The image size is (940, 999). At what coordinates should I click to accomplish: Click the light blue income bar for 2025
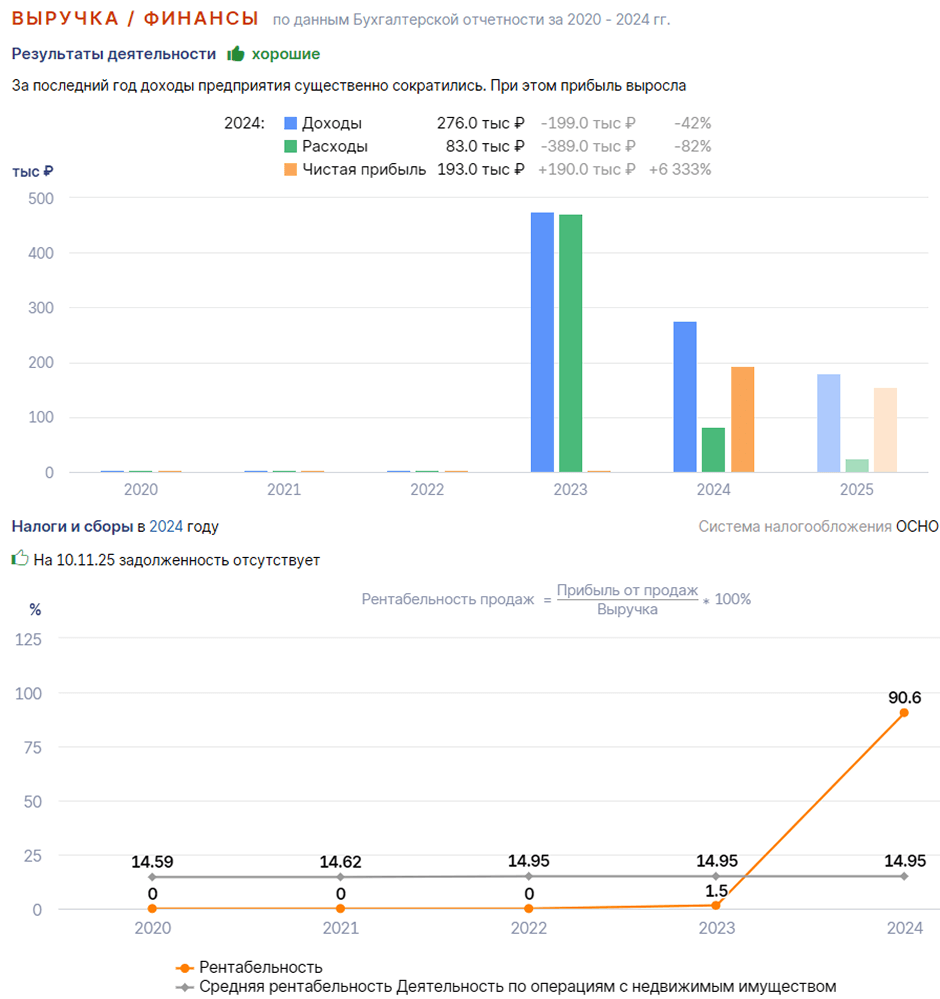[828, 423]
